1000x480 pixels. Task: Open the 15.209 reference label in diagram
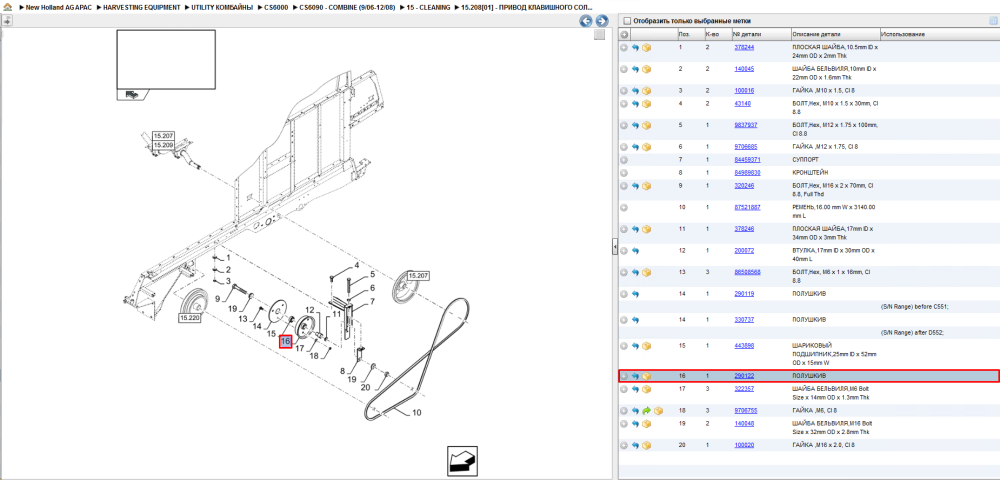coord(163,145)
